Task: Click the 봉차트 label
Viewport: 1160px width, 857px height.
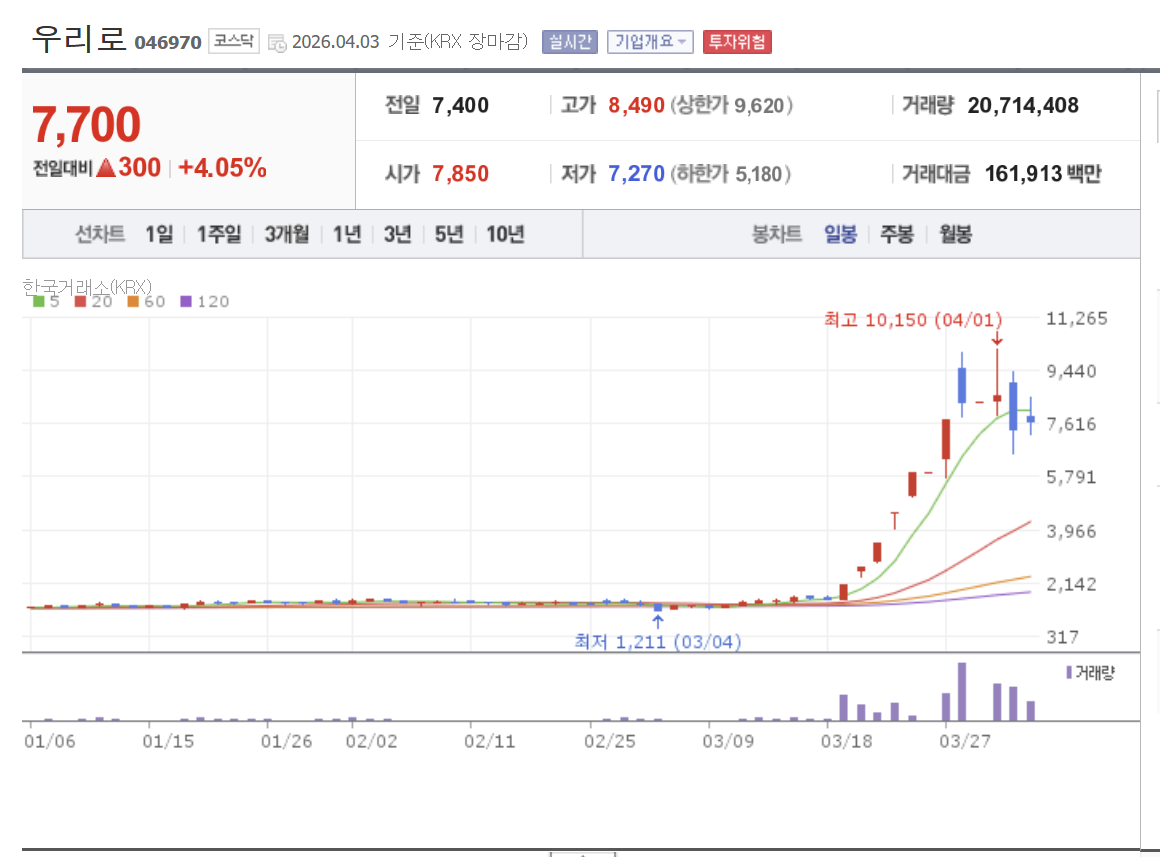Action: (x=777, y=235)
